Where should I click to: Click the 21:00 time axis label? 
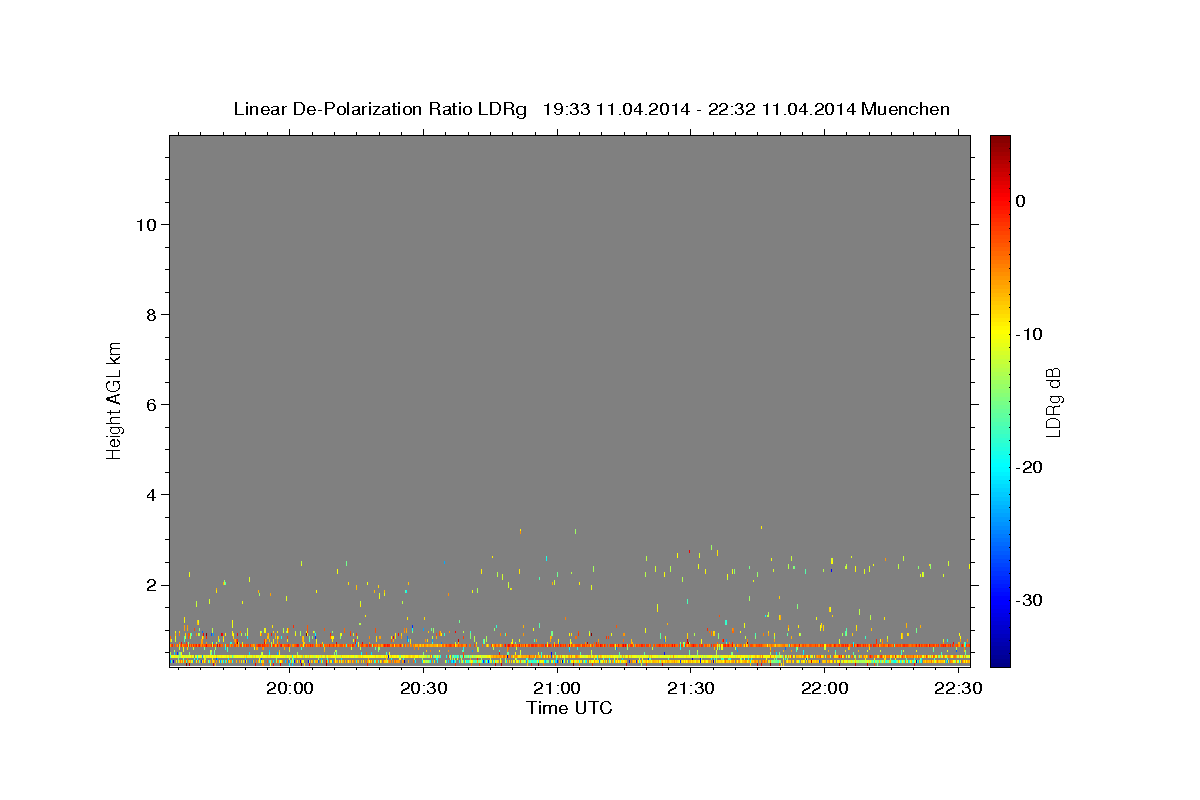[557, 688]
